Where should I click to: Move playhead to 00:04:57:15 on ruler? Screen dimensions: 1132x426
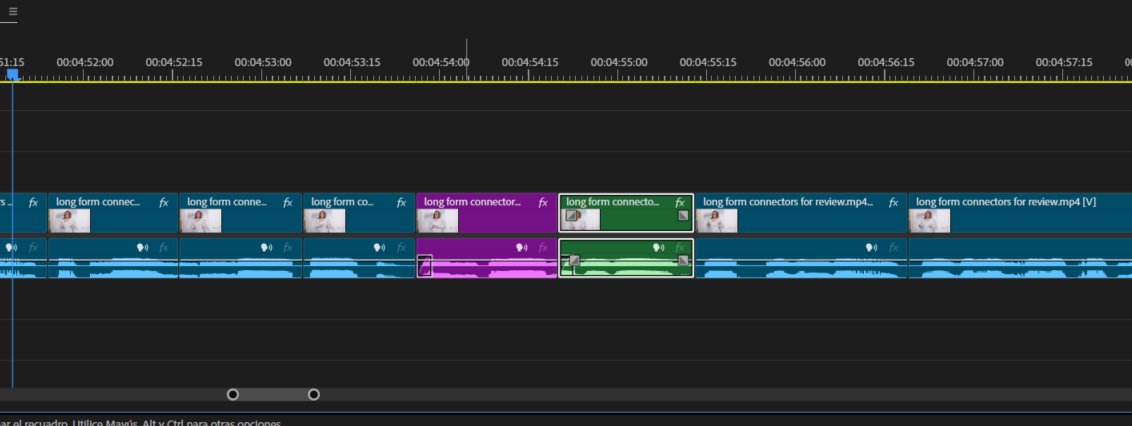[1064, 63]
